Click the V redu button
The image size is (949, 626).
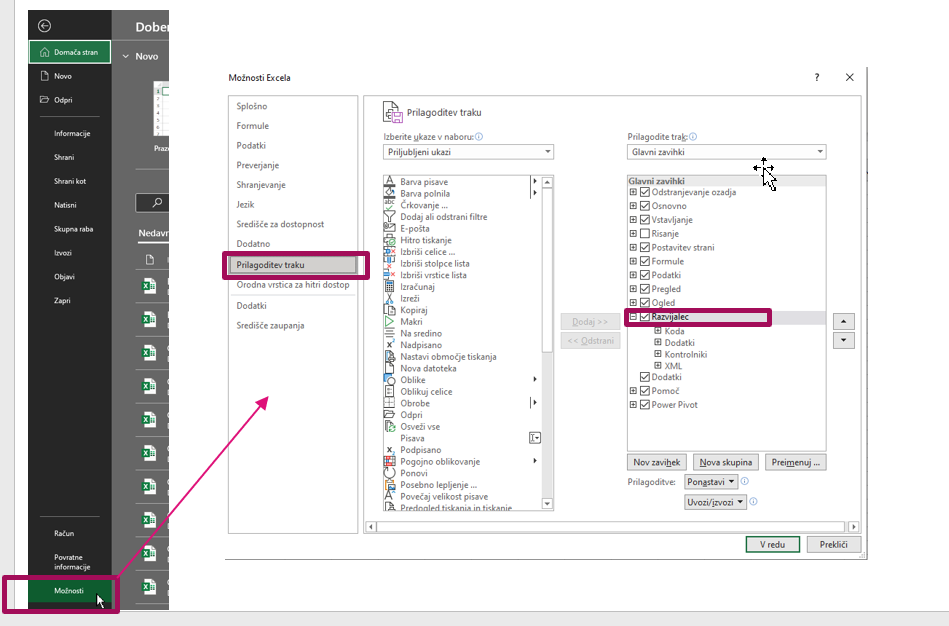(x=772, y=544)
